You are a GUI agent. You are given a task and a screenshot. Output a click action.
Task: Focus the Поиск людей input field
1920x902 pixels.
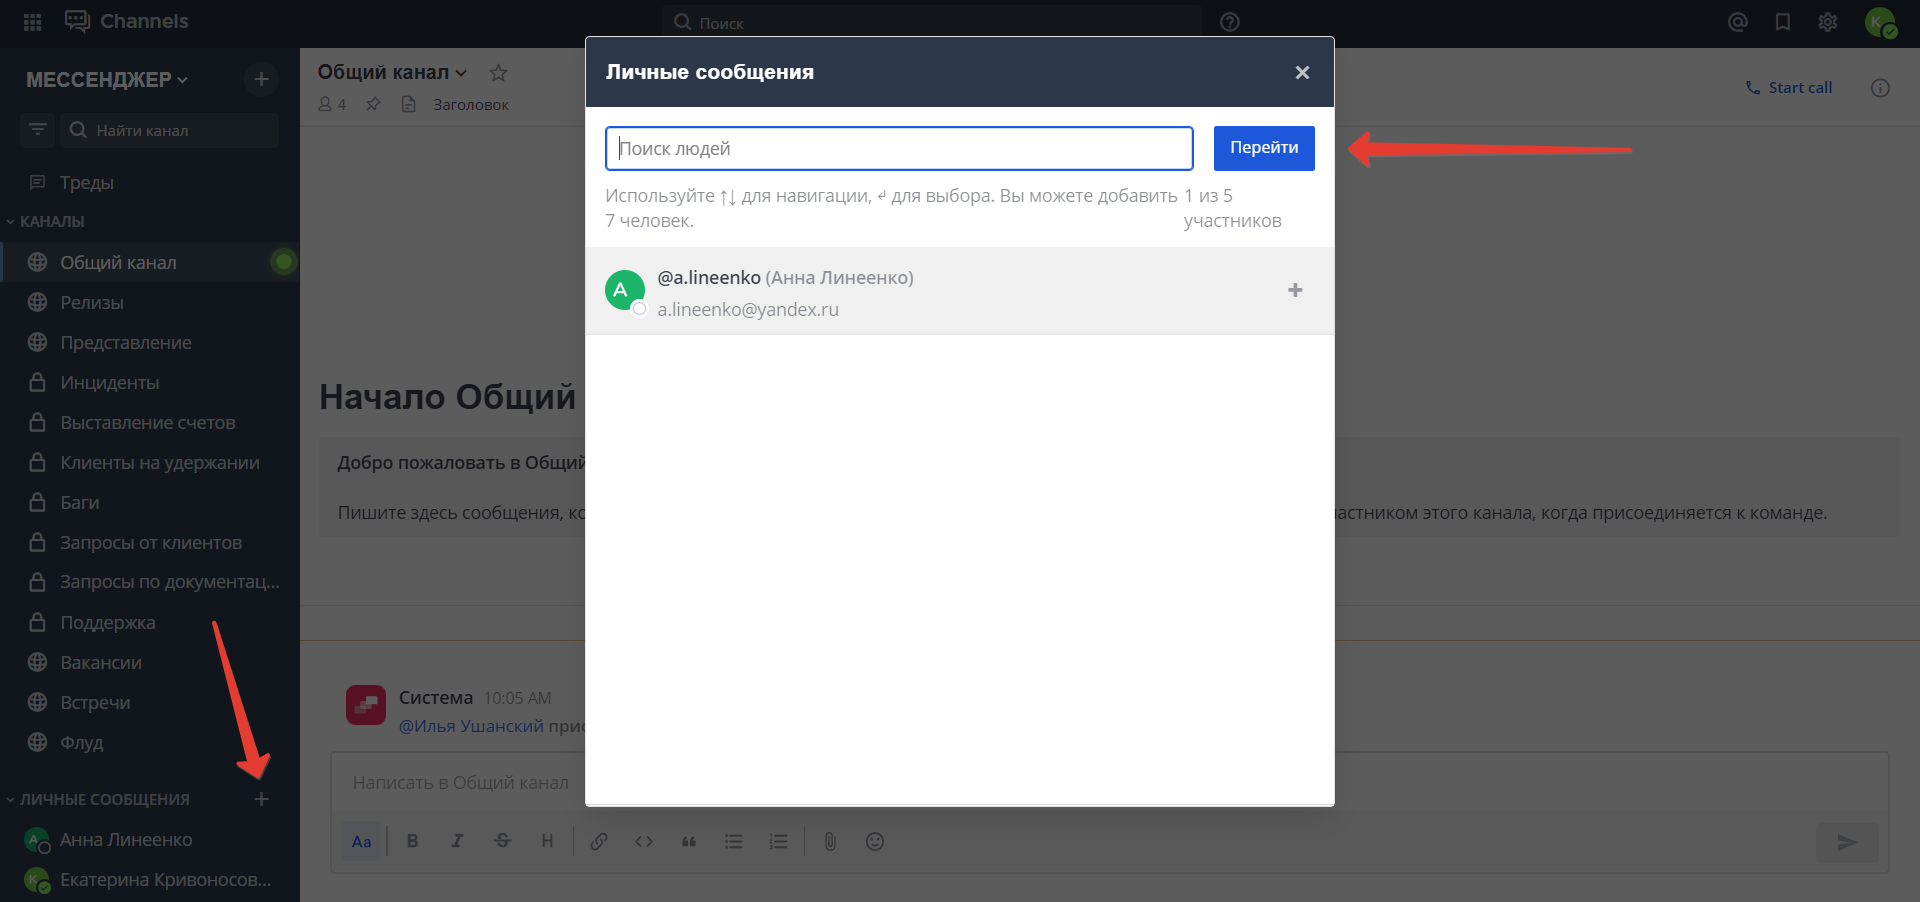[899, 149]
